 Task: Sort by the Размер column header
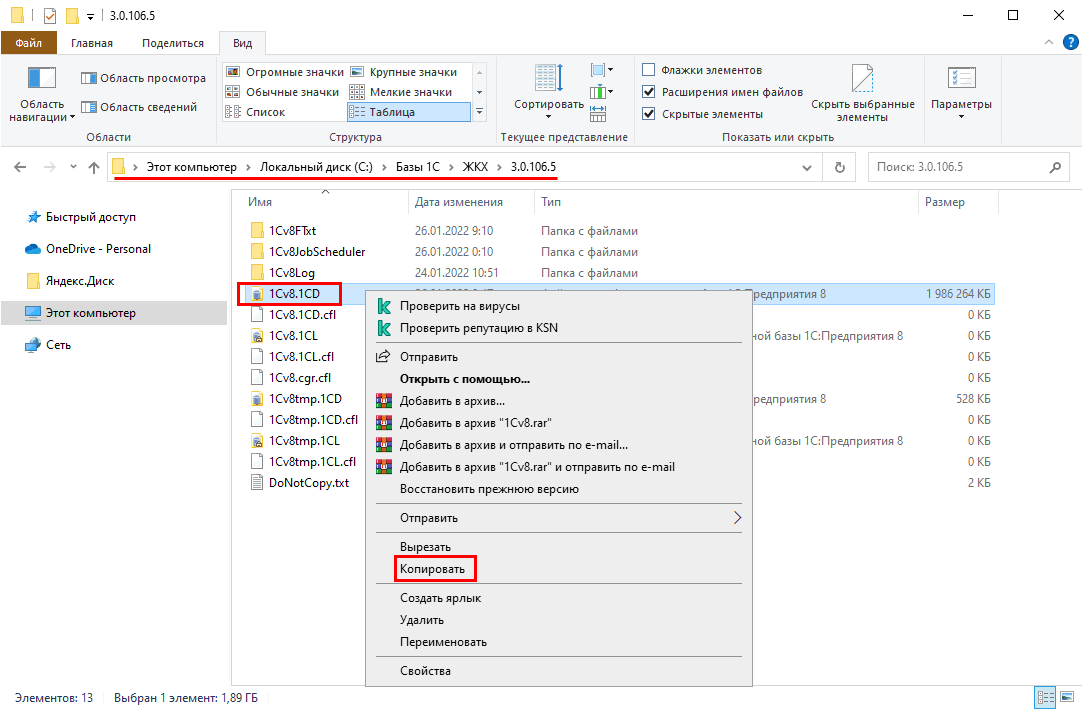944,202
